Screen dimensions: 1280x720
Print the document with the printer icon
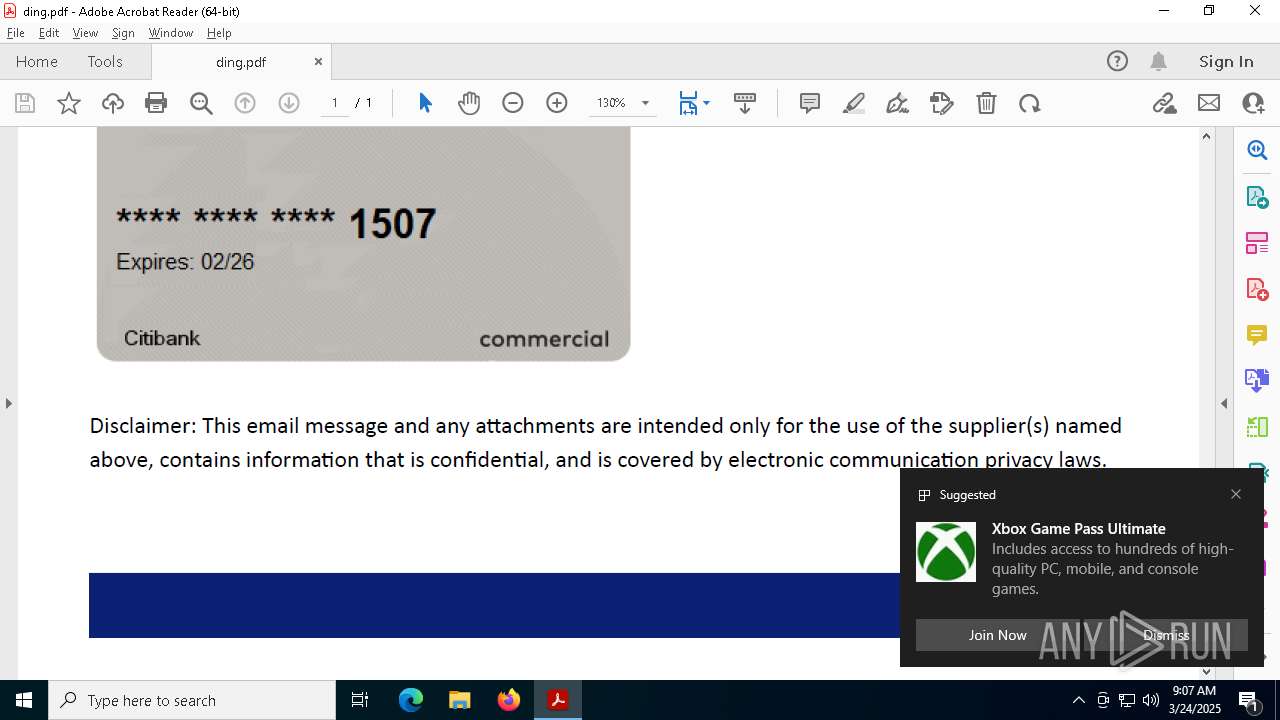pos(156,103)
